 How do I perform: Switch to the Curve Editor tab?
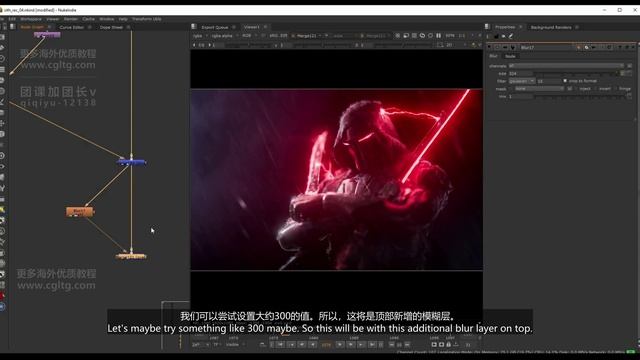point(71,27)
